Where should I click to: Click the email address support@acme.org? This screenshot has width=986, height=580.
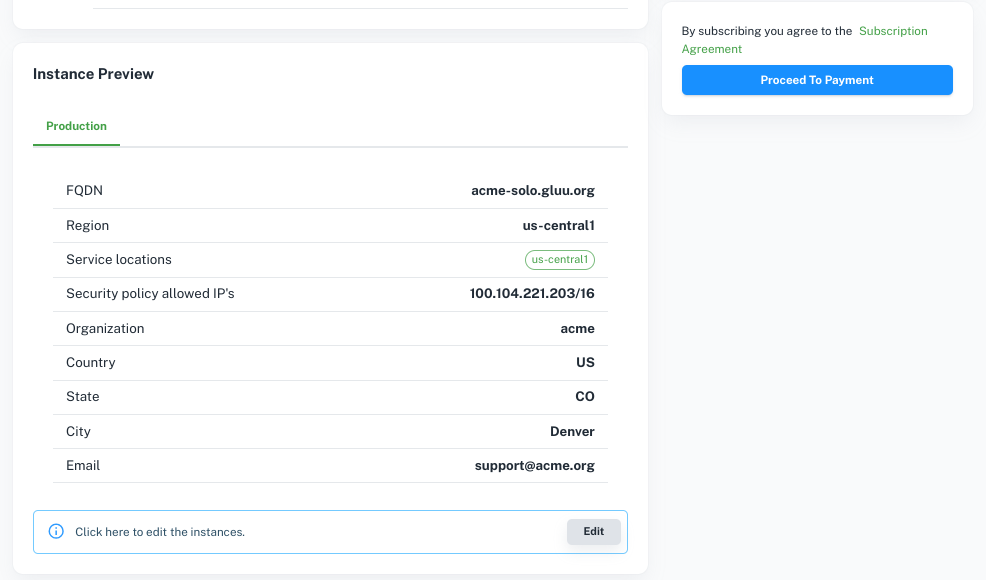tap(534, 466)
